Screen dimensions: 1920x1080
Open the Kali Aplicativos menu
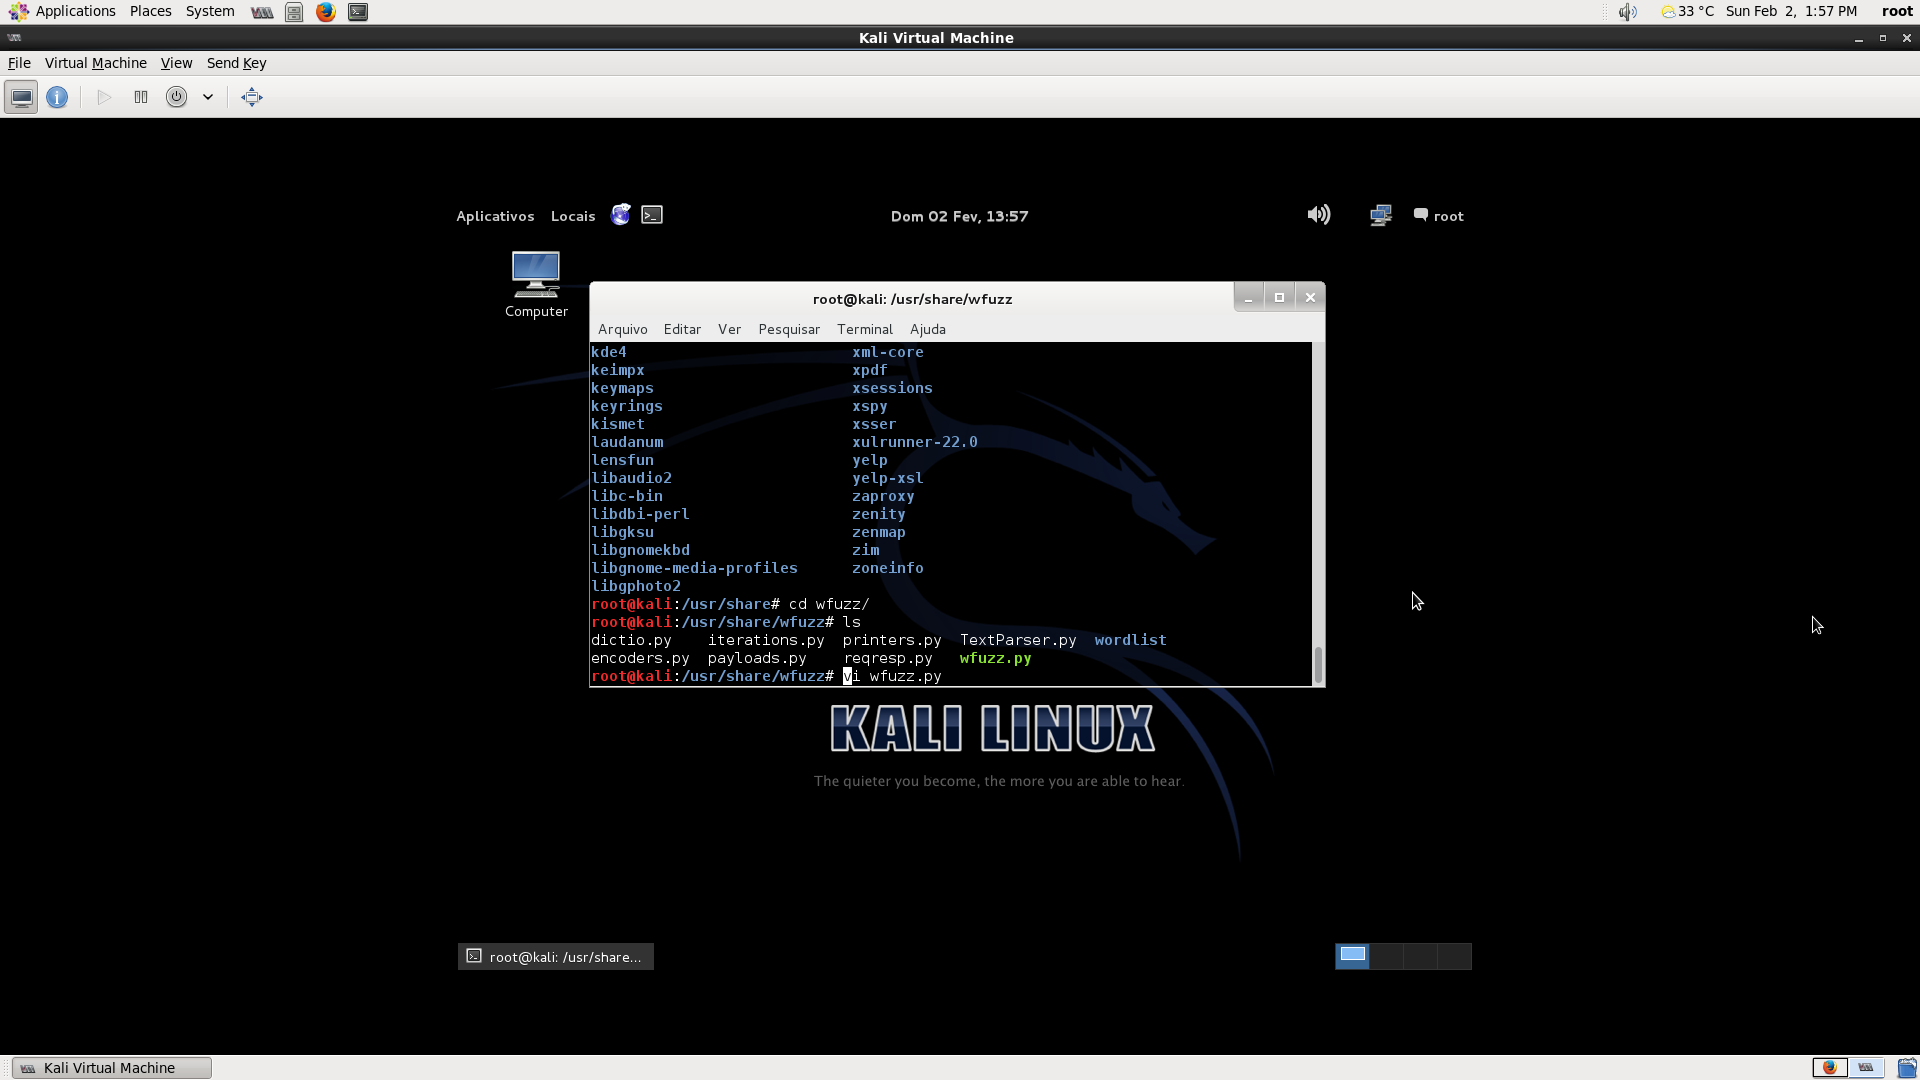tap(495, 216)
